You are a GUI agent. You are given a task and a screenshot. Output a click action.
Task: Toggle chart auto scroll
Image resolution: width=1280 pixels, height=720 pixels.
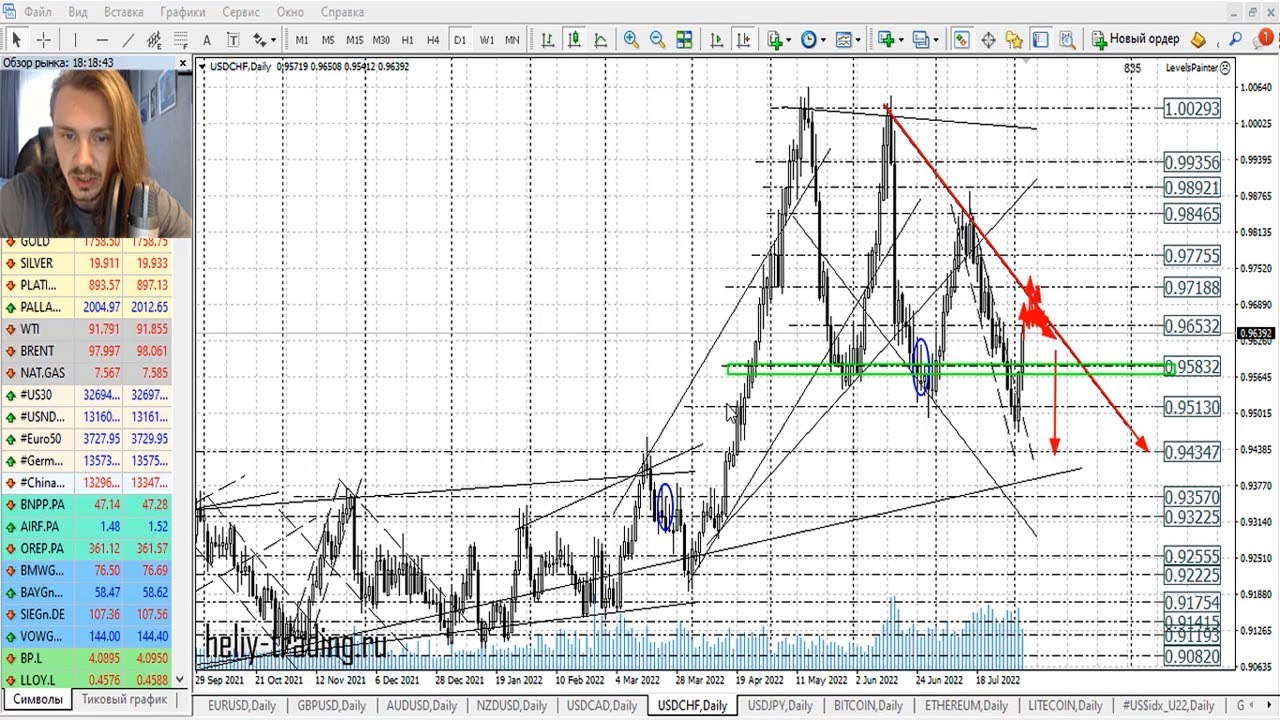[716, 40]
